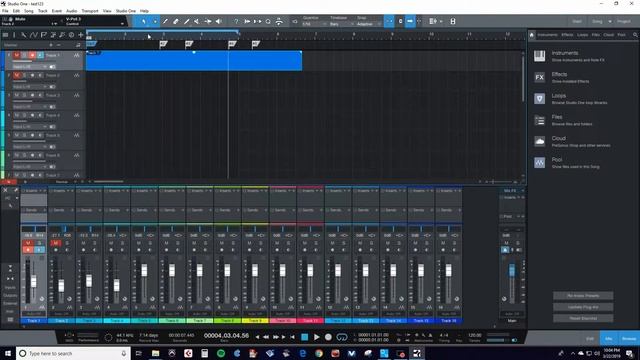Image resolution: width=640 pixels, height=360 pixels.
Task: Open the Song page dropdown arrow
Action: click(610, 21)
